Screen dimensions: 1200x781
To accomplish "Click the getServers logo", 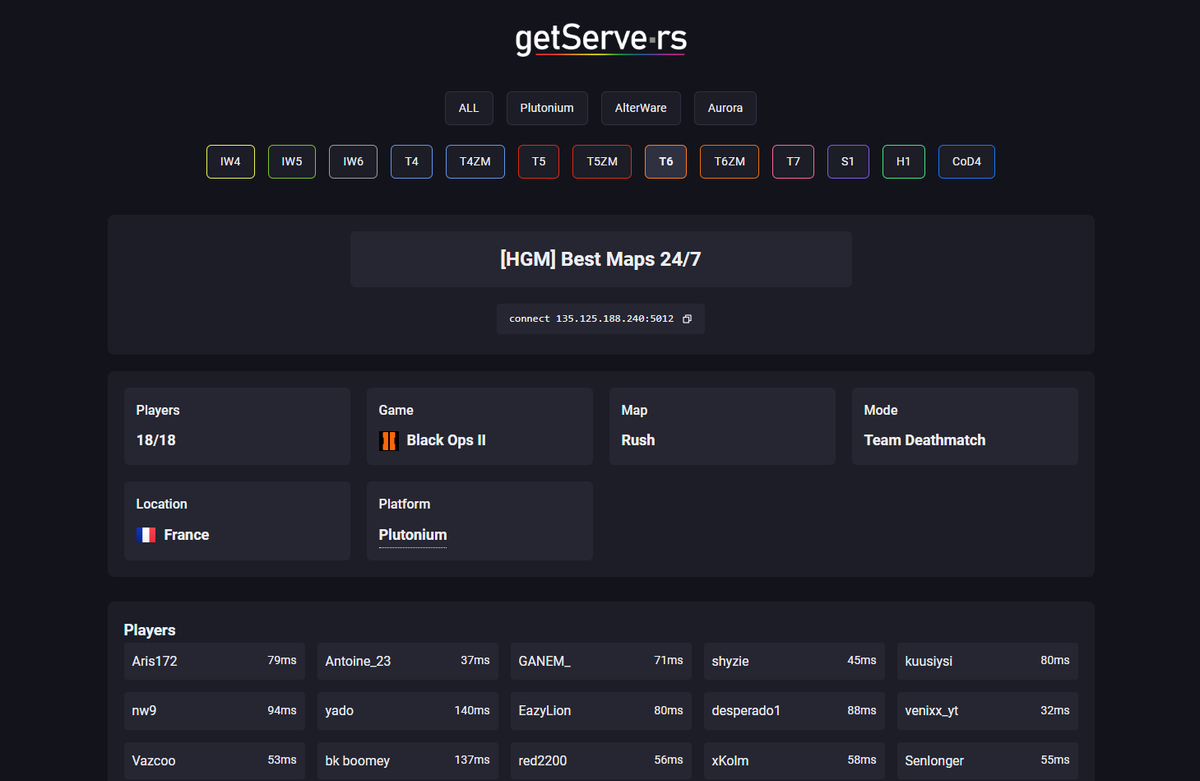I will (600, 39).
